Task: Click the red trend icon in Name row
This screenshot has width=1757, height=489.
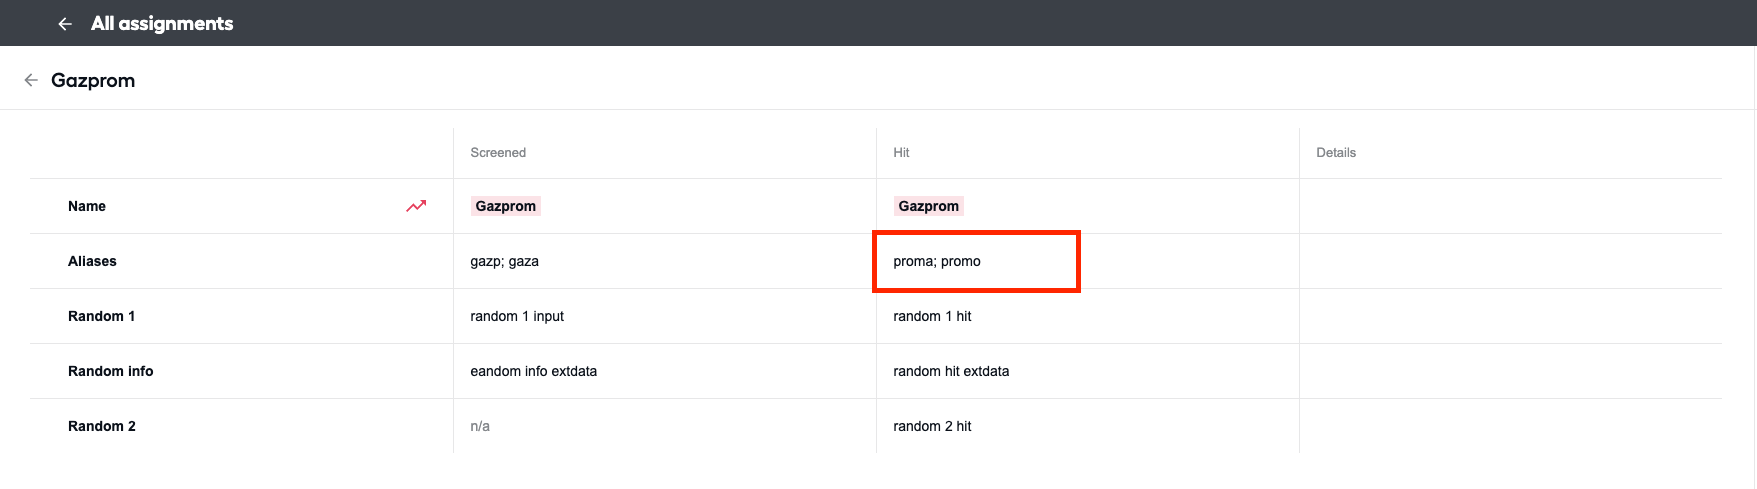Action: click(416, 206)
